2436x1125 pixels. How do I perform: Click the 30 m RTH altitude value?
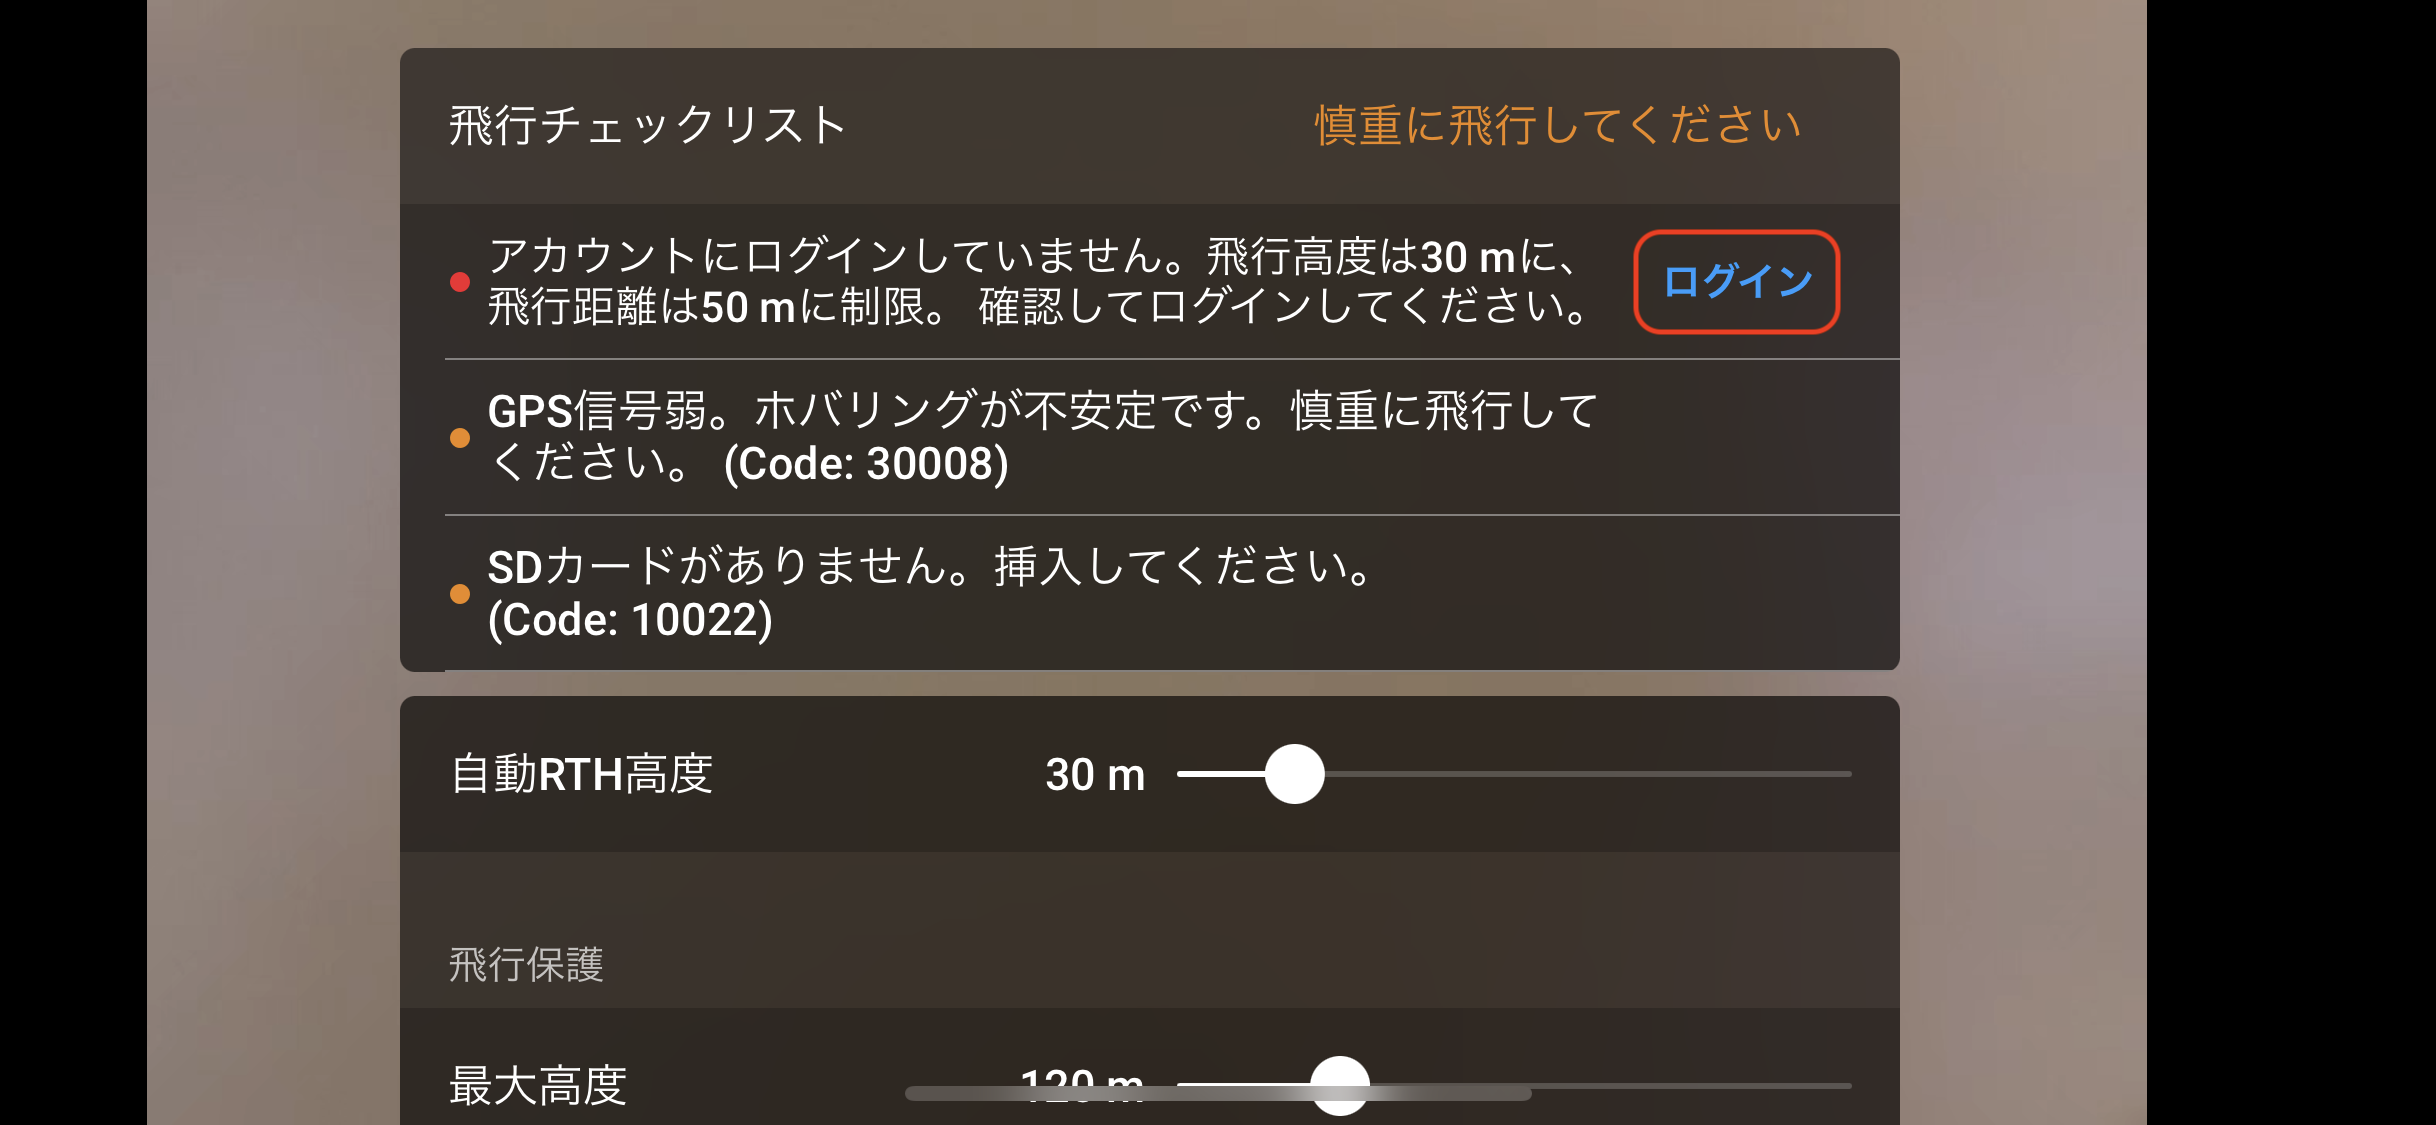pos(1095,775)
